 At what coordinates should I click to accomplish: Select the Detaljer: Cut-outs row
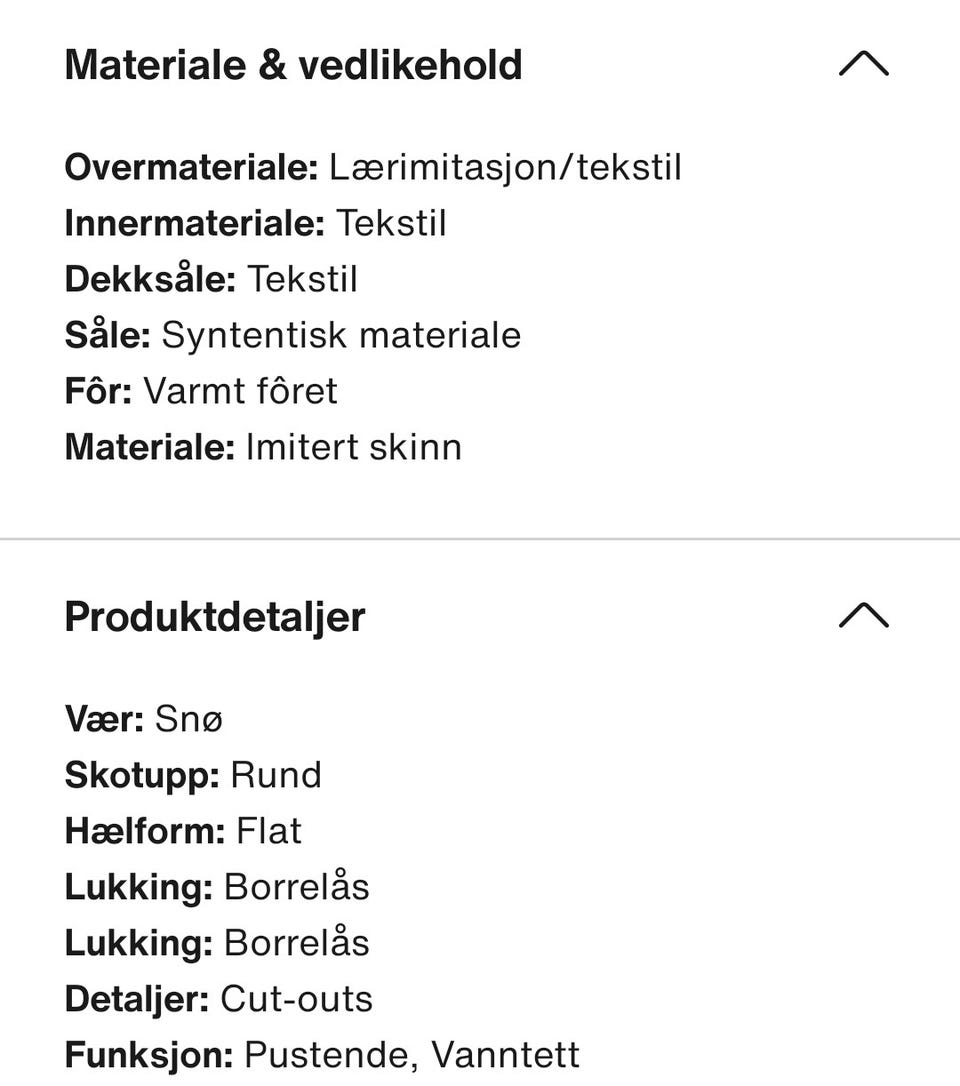point(218,999)
